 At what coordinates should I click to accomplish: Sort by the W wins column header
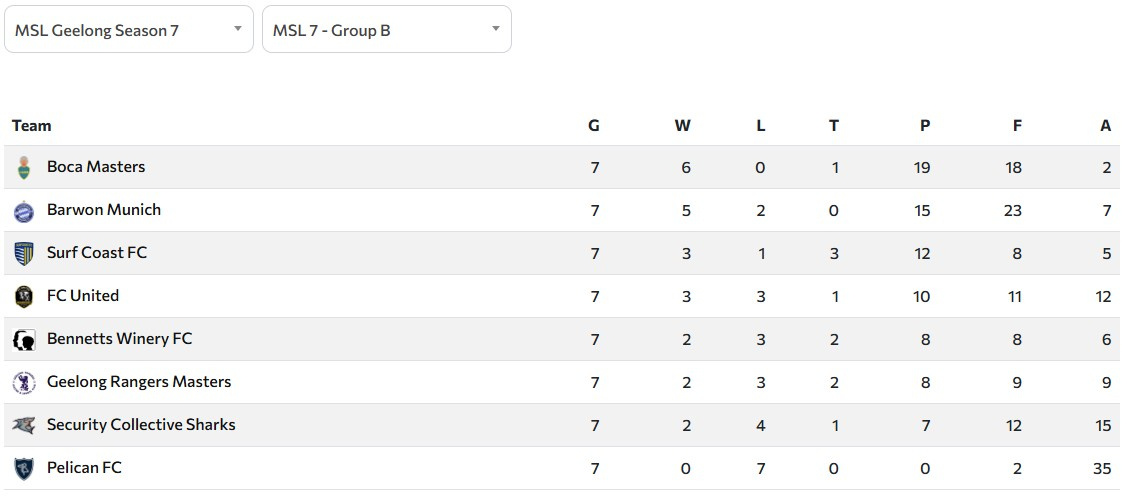pyautogui.click(x=682, y=126)
